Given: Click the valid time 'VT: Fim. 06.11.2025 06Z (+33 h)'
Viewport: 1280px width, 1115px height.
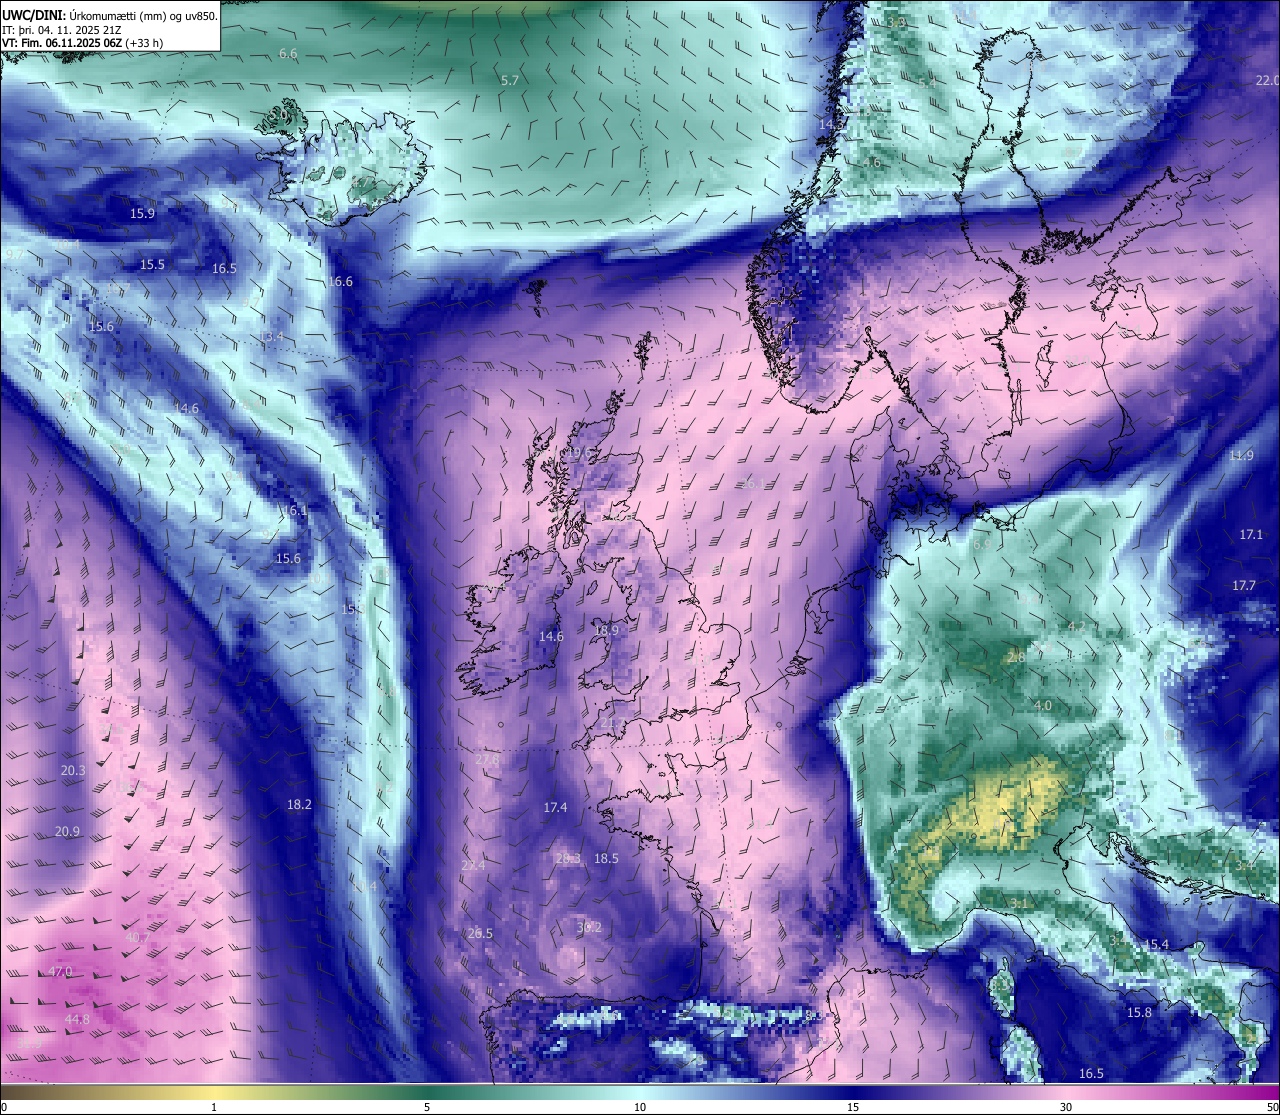Looking at the screenshot, I should pyautogui.click(x=83, y=43).
